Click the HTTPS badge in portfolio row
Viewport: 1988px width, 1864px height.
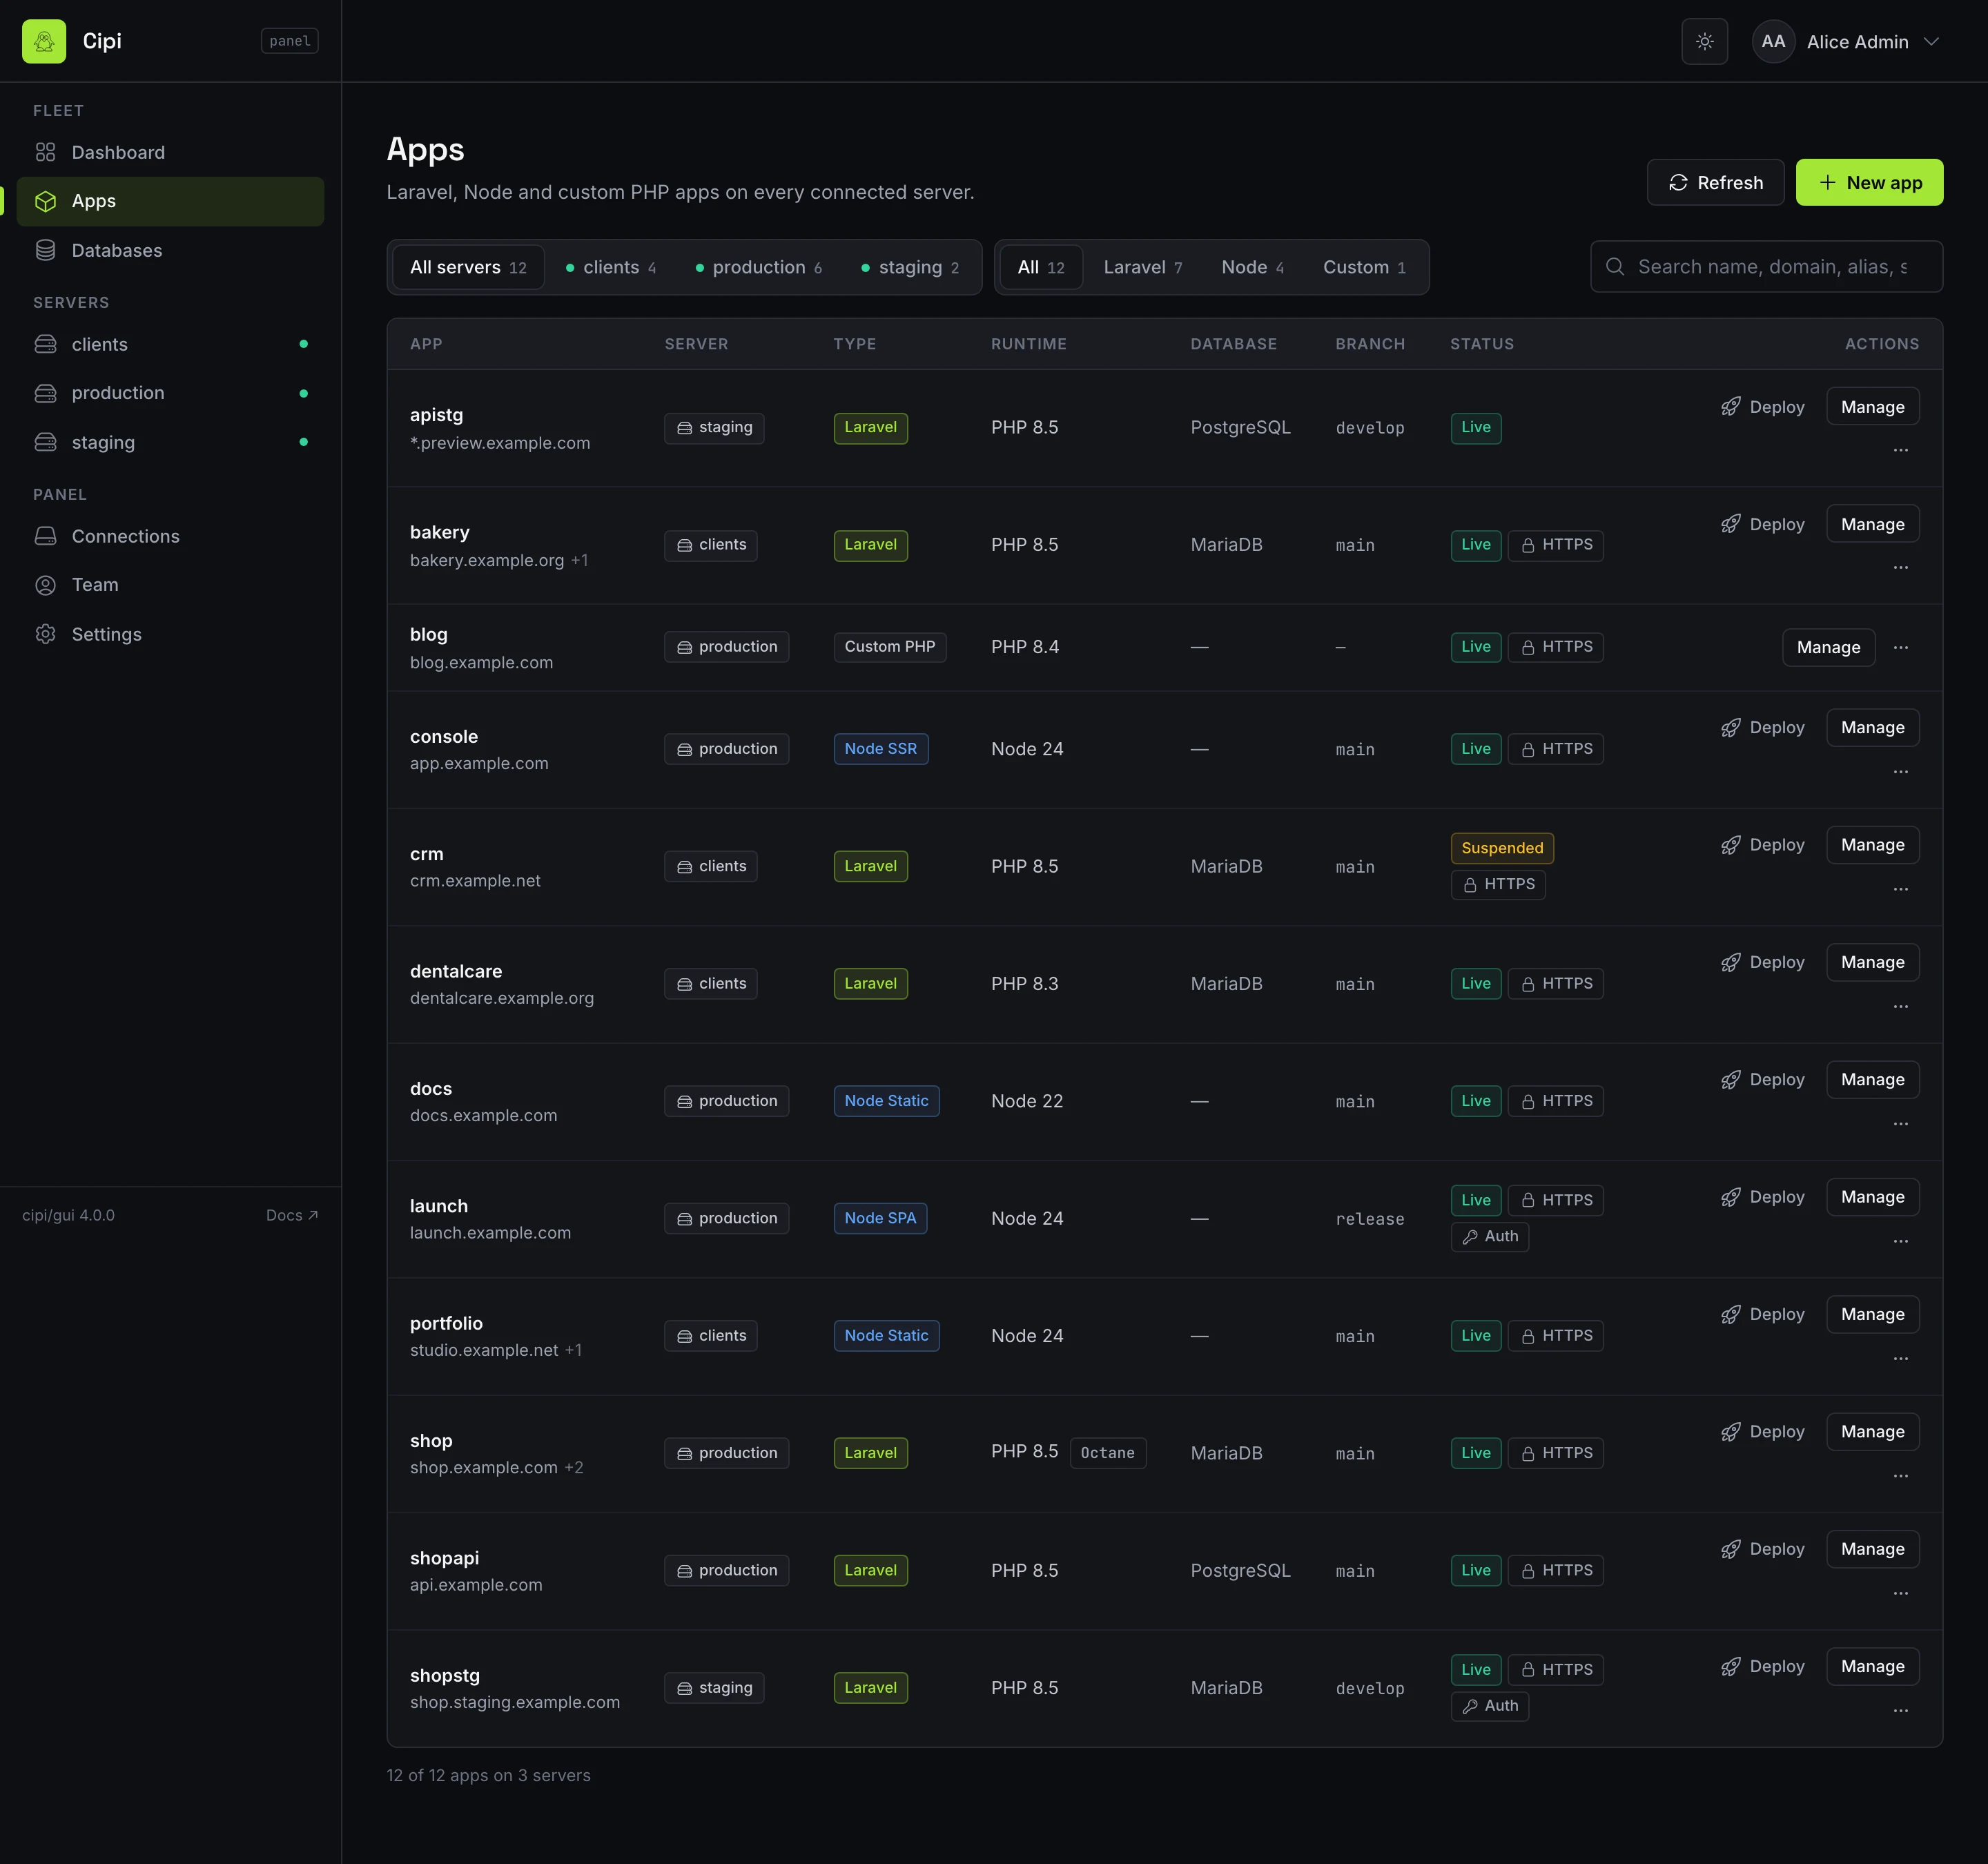pos(1555,1336)
